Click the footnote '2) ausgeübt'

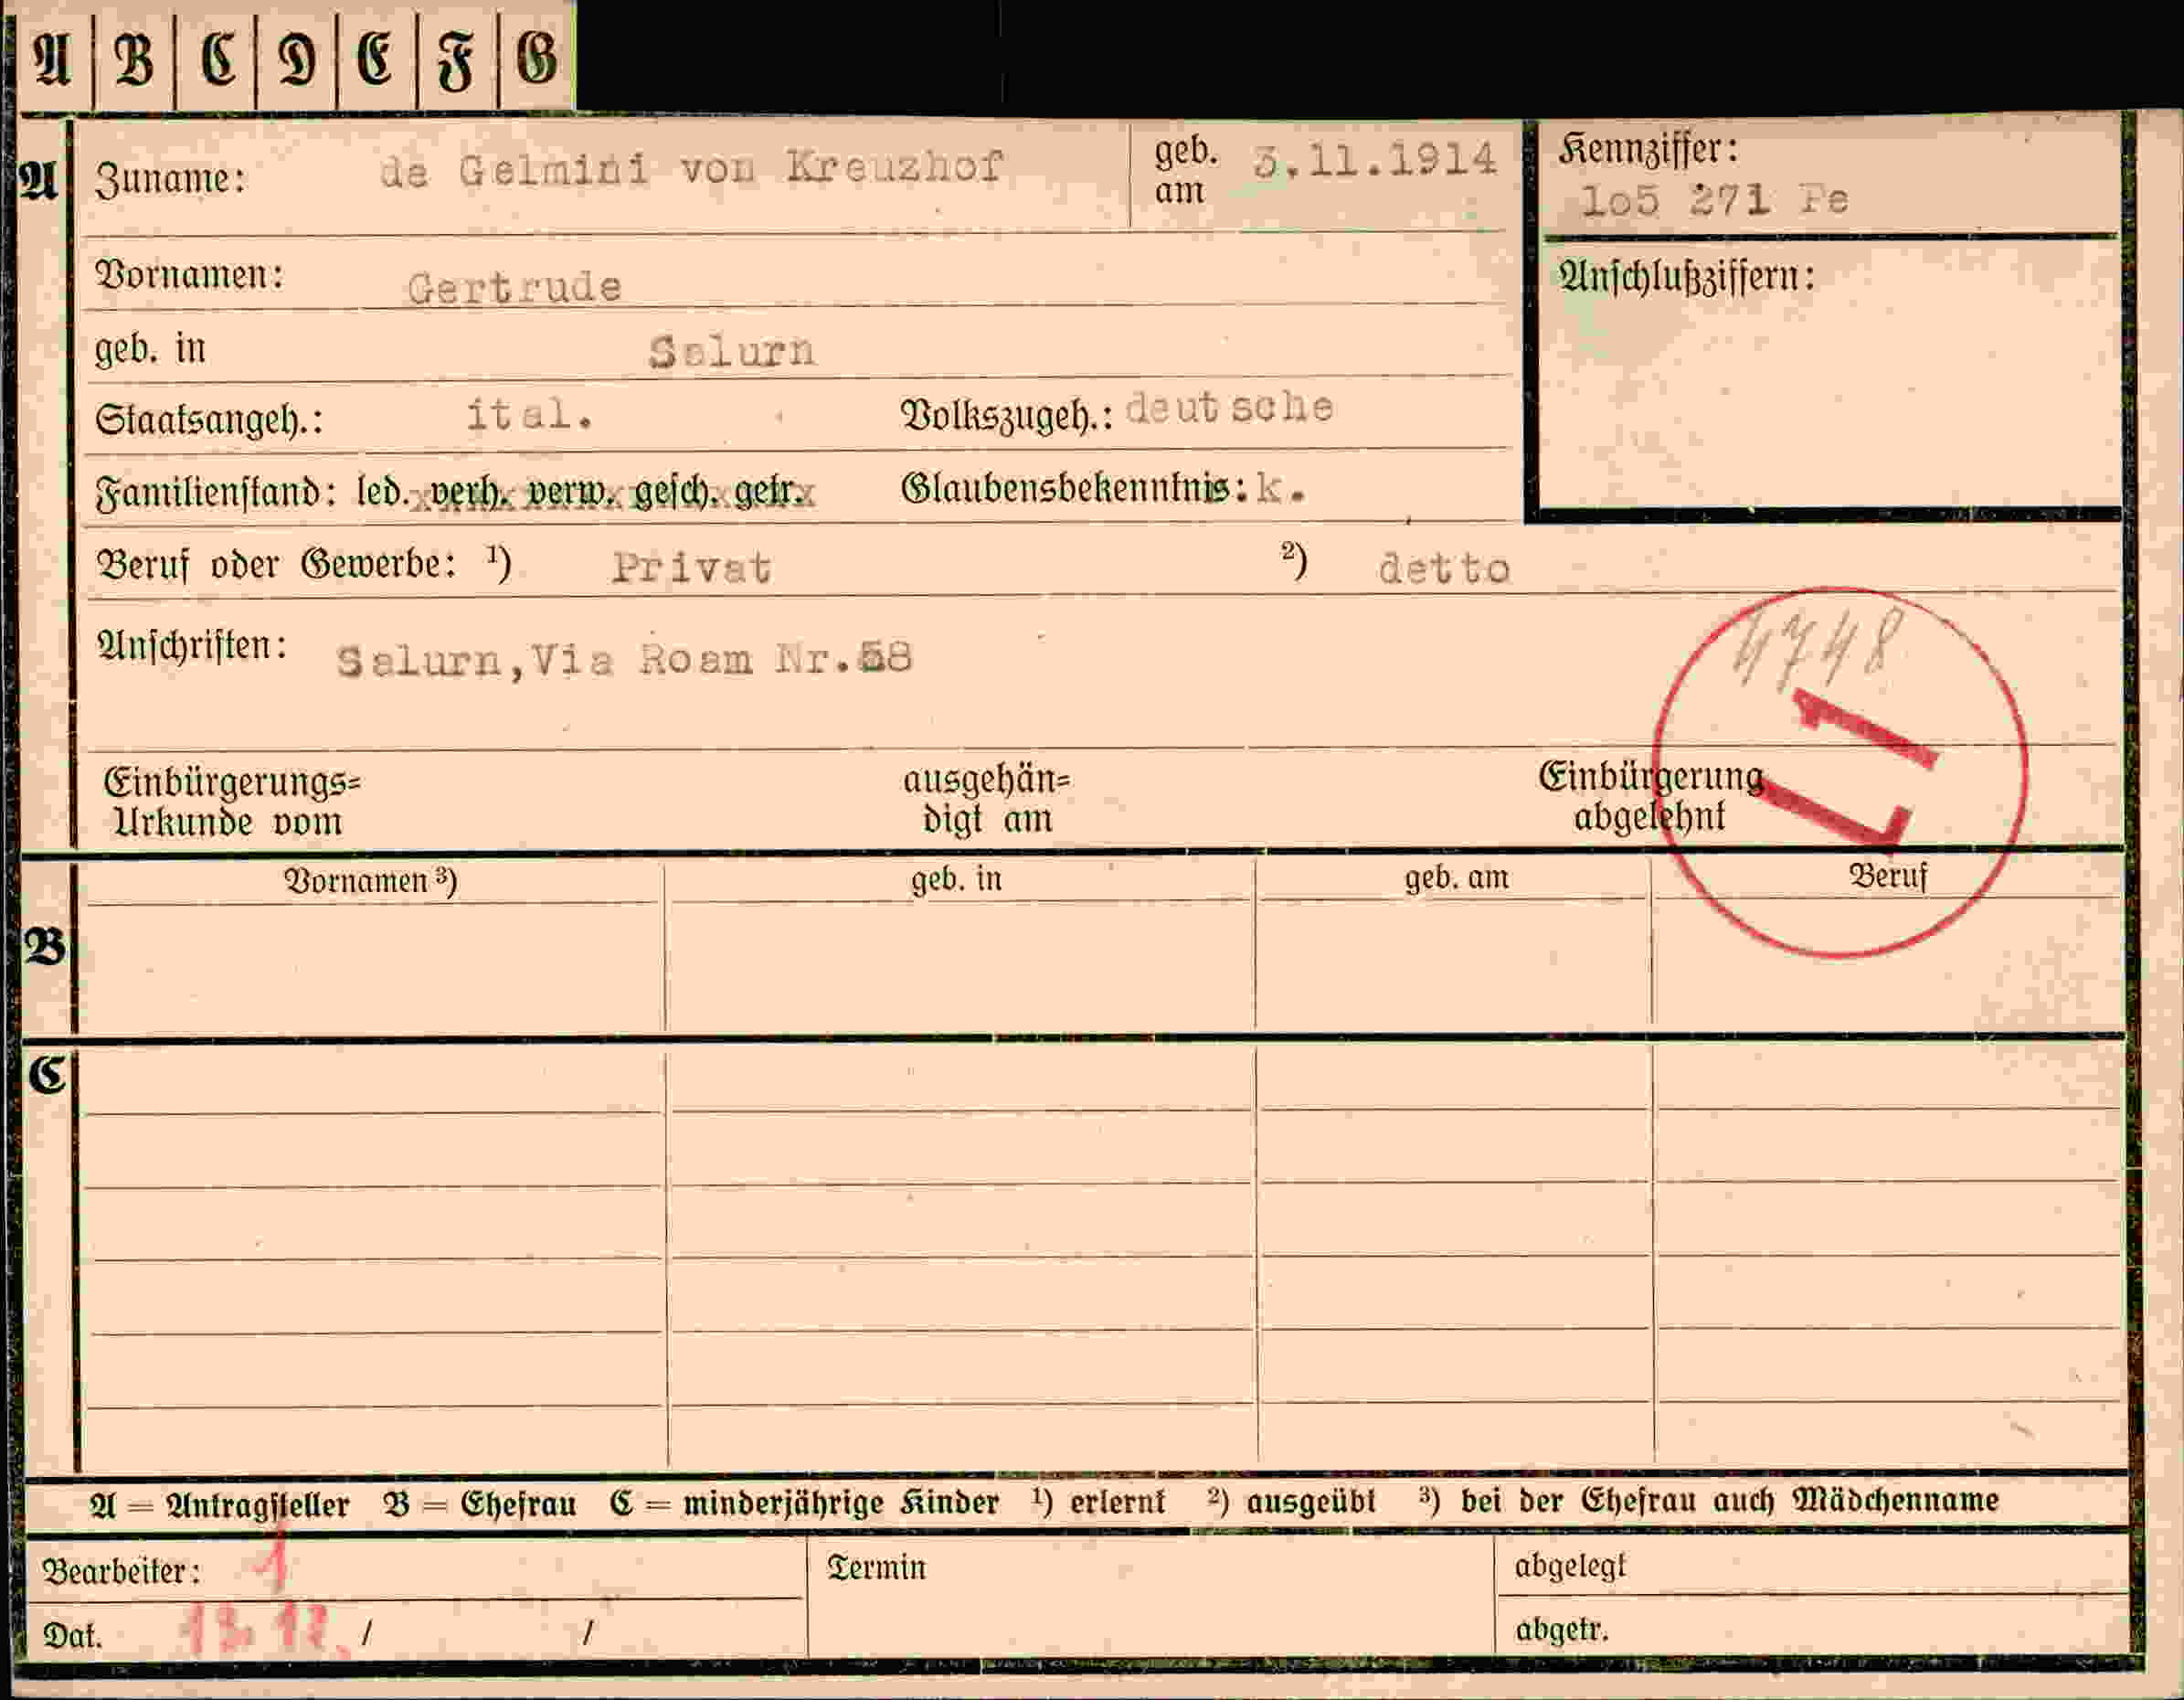coord(1291,1501)
